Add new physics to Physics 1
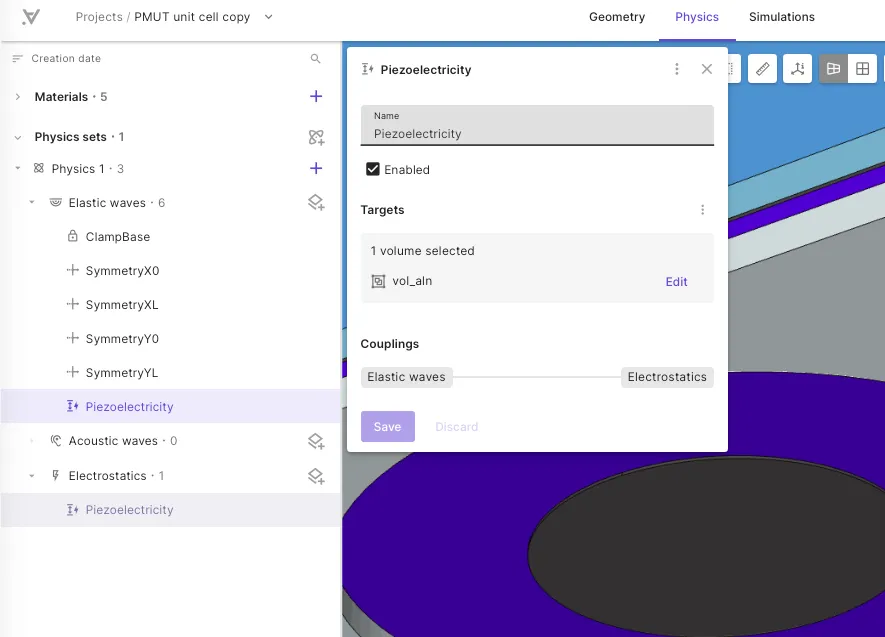 [316, 168]
